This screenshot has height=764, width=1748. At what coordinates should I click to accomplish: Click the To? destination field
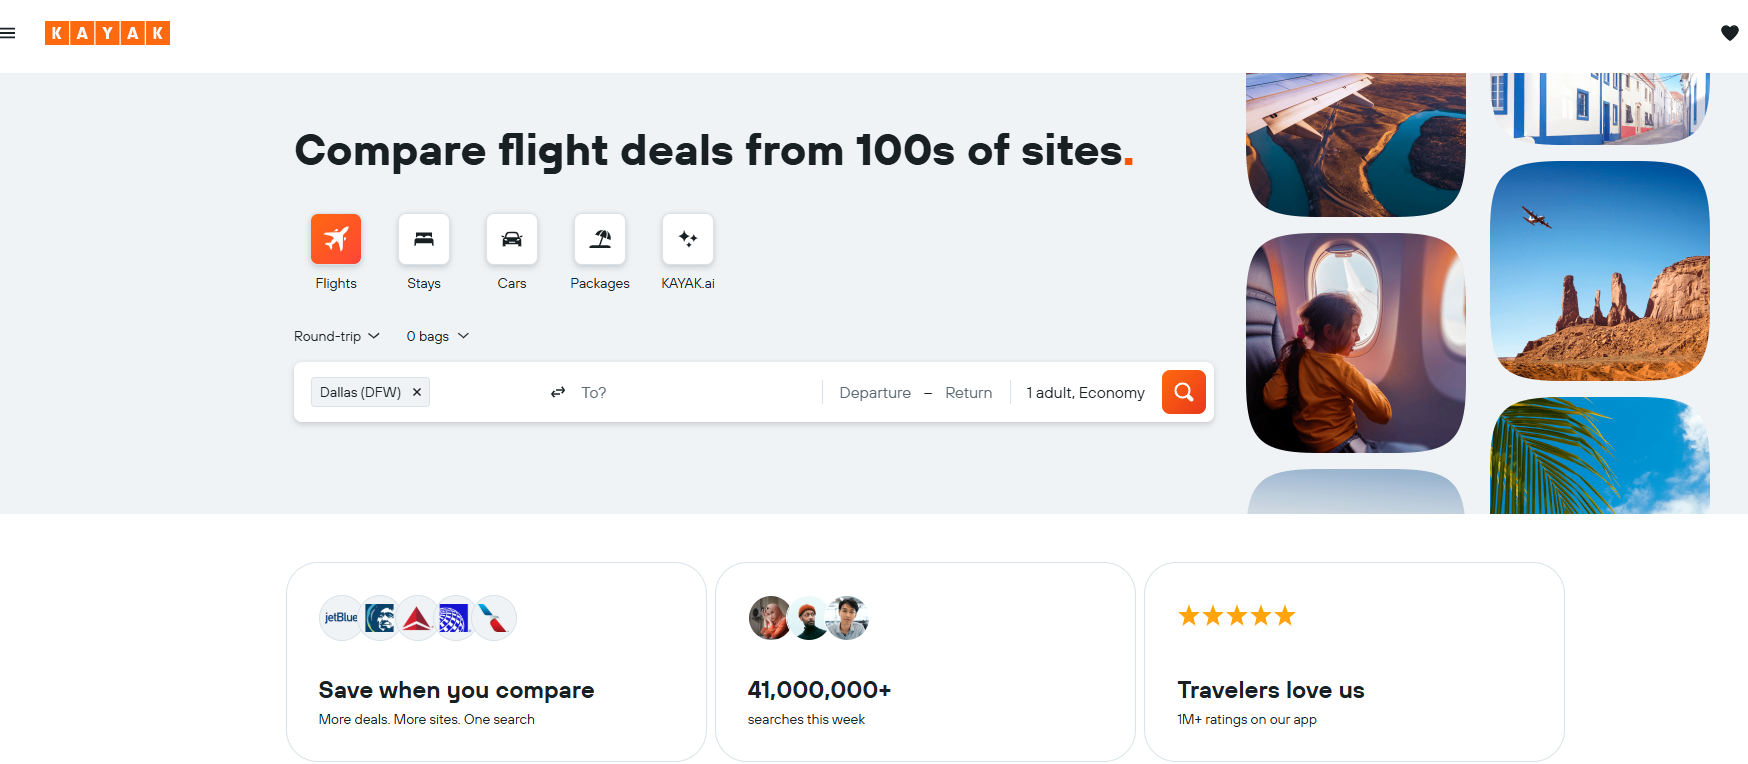click(x=690, y=393)
